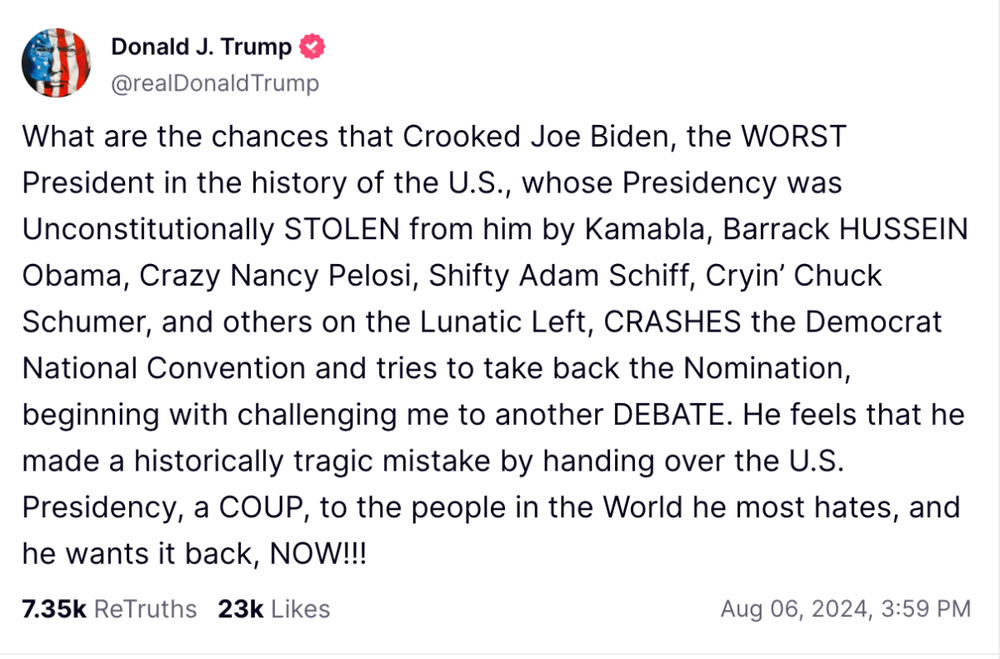This screenshot has width=1000, height=659.
Task: Click the closing NOW!!! text
Action: click(x=318, y=554)
